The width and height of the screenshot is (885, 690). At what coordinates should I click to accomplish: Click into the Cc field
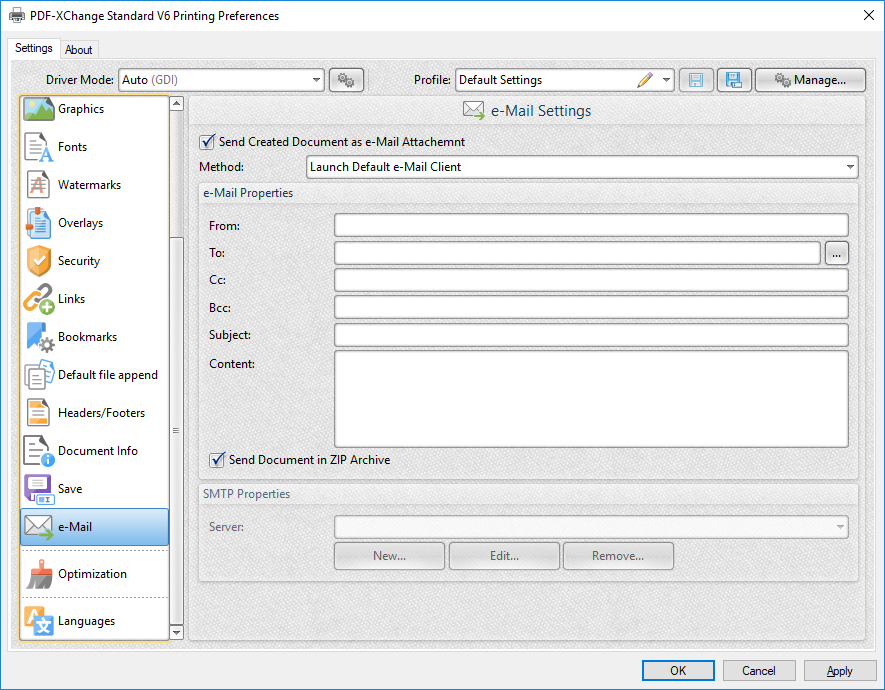point(591,280)
